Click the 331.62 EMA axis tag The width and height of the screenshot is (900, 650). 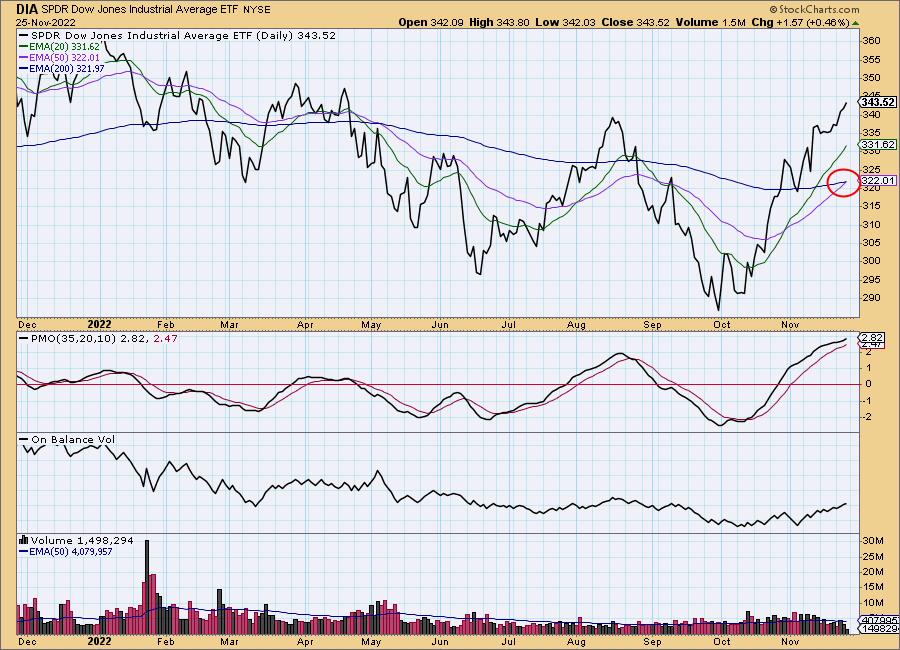(x=878, y=145)
